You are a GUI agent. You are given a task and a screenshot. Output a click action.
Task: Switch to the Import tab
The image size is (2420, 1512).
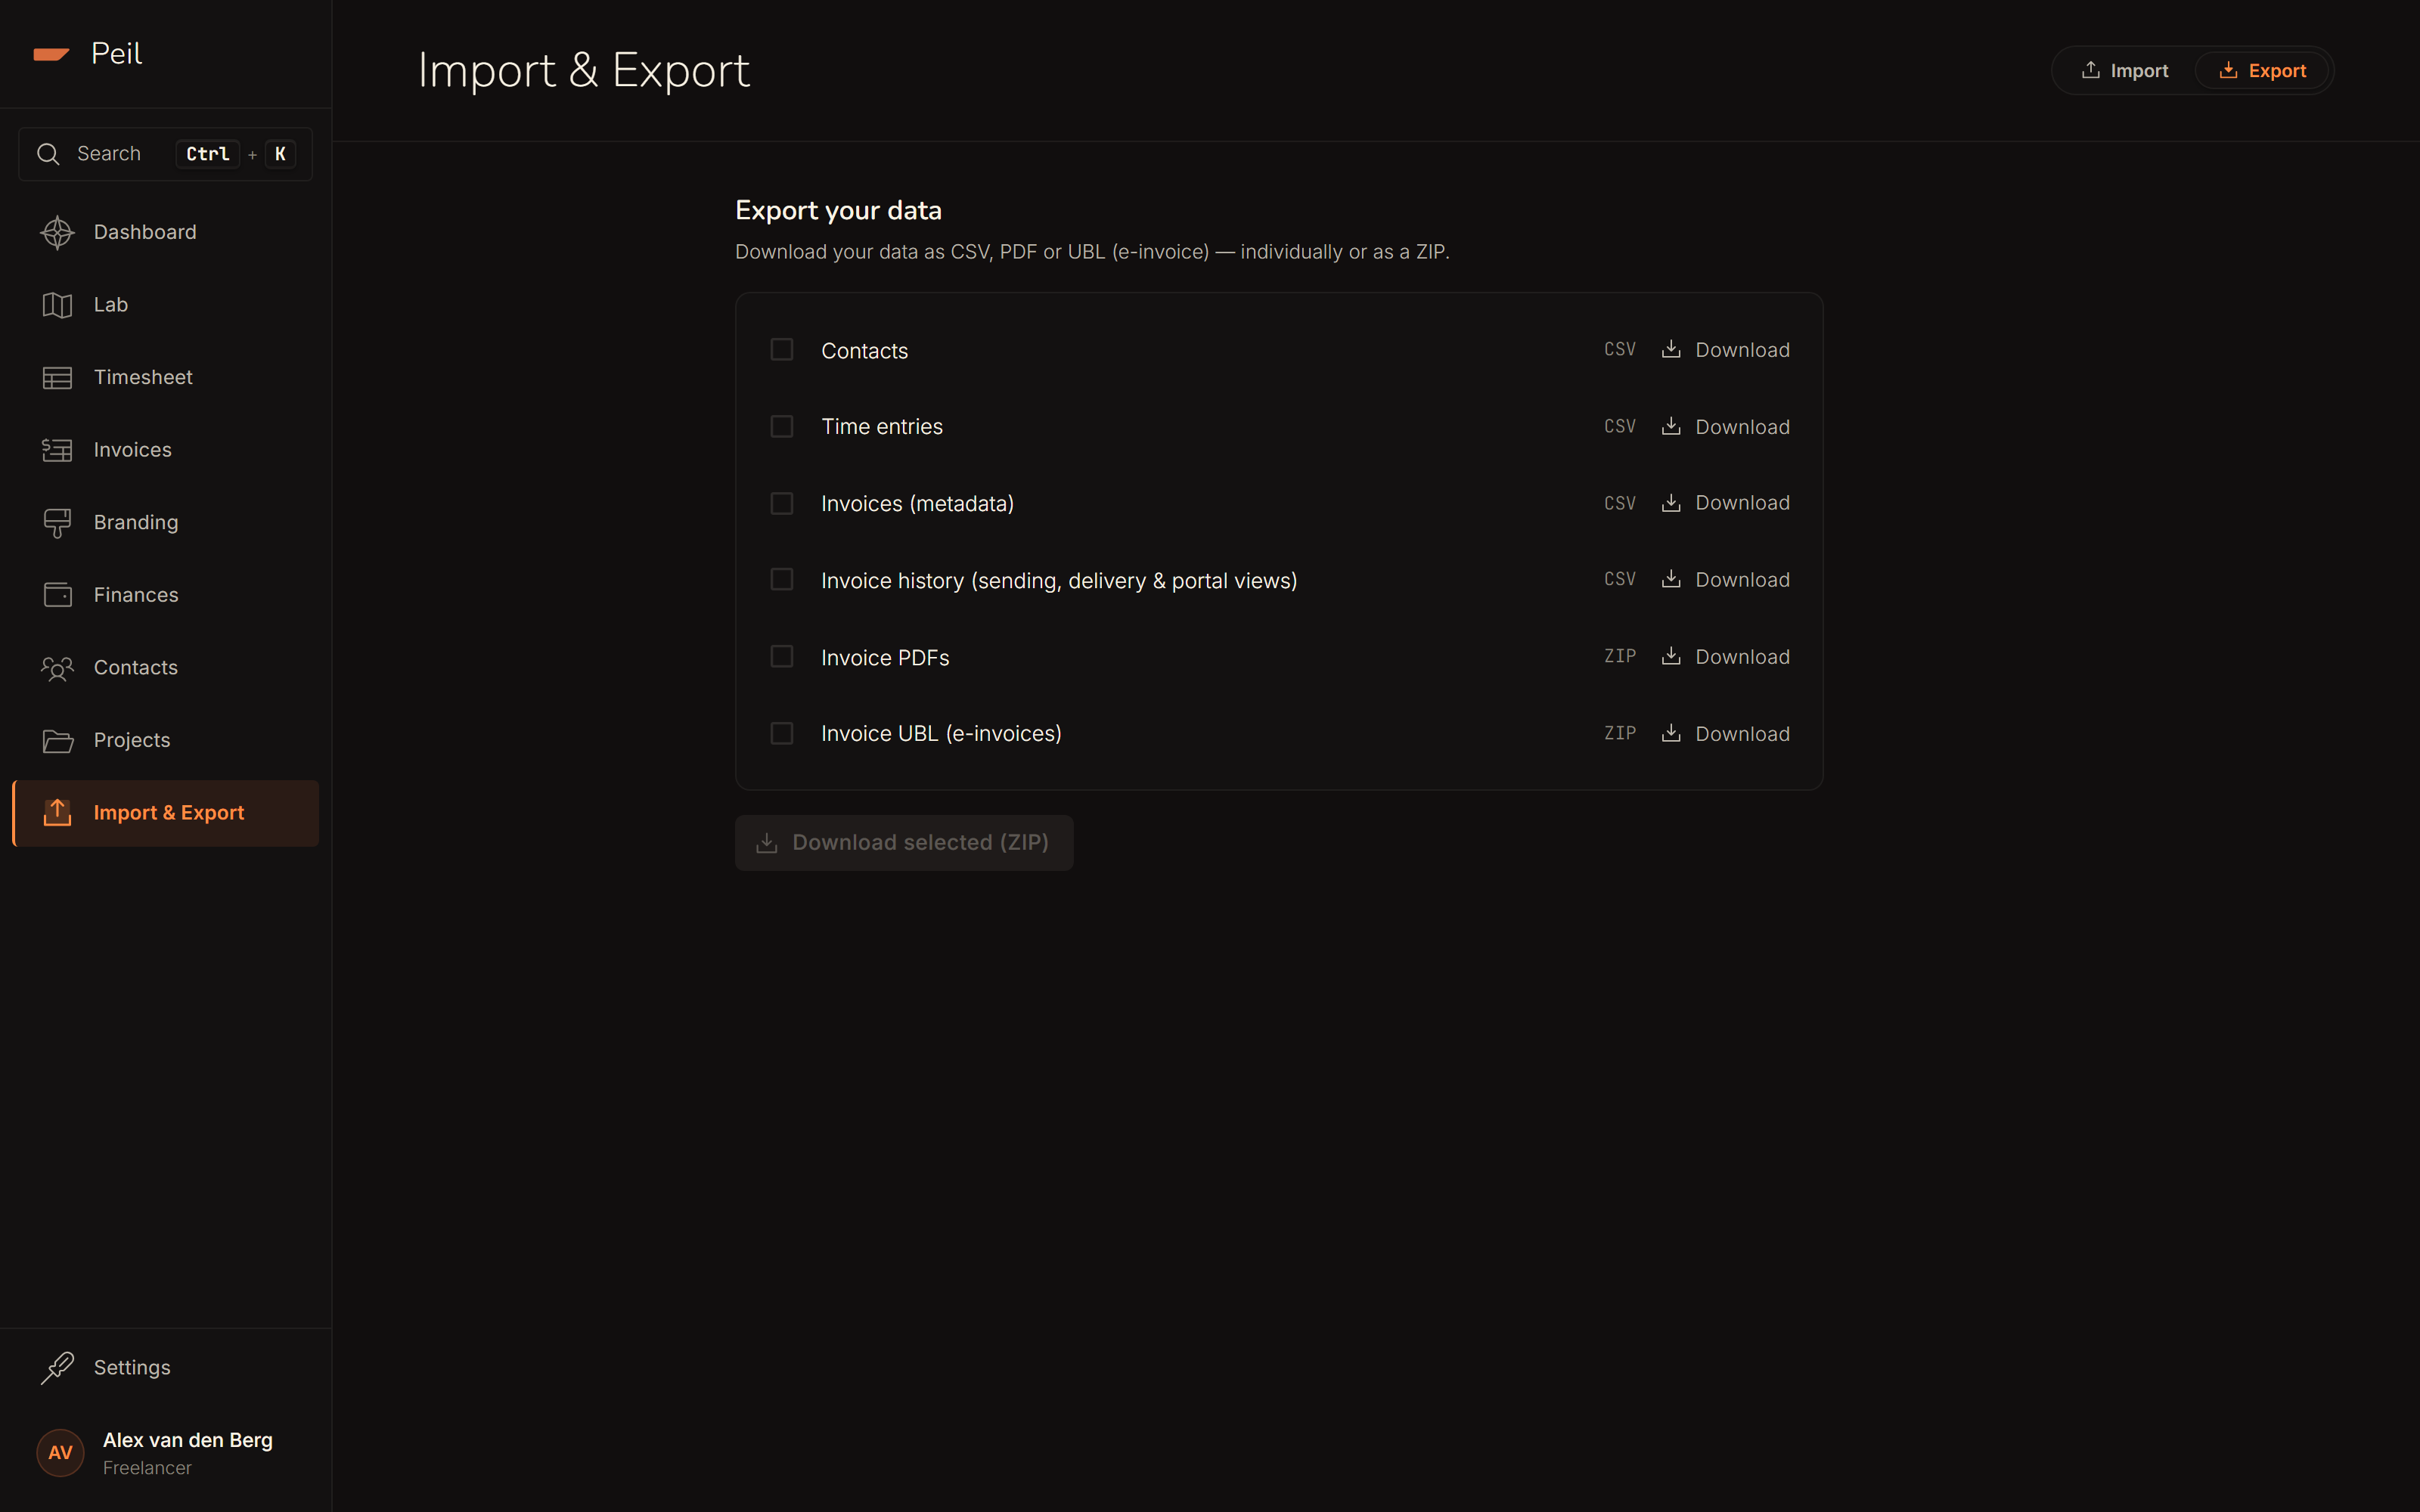coord(2124,70)
